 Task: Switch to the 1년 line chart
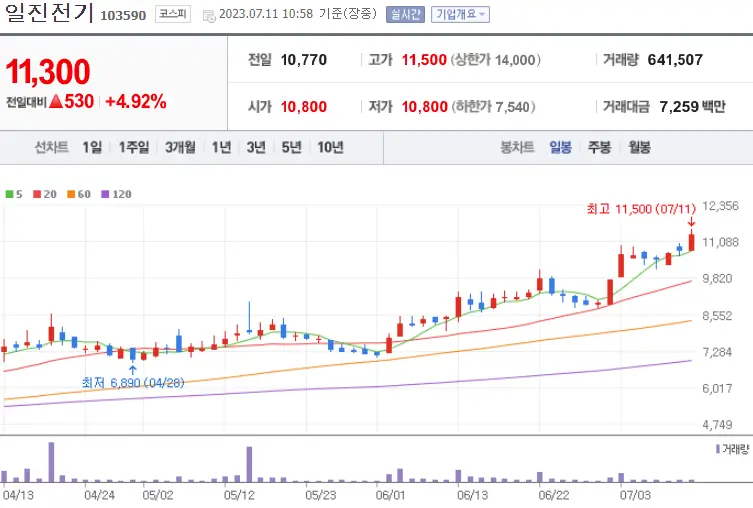tap(221, 147)
